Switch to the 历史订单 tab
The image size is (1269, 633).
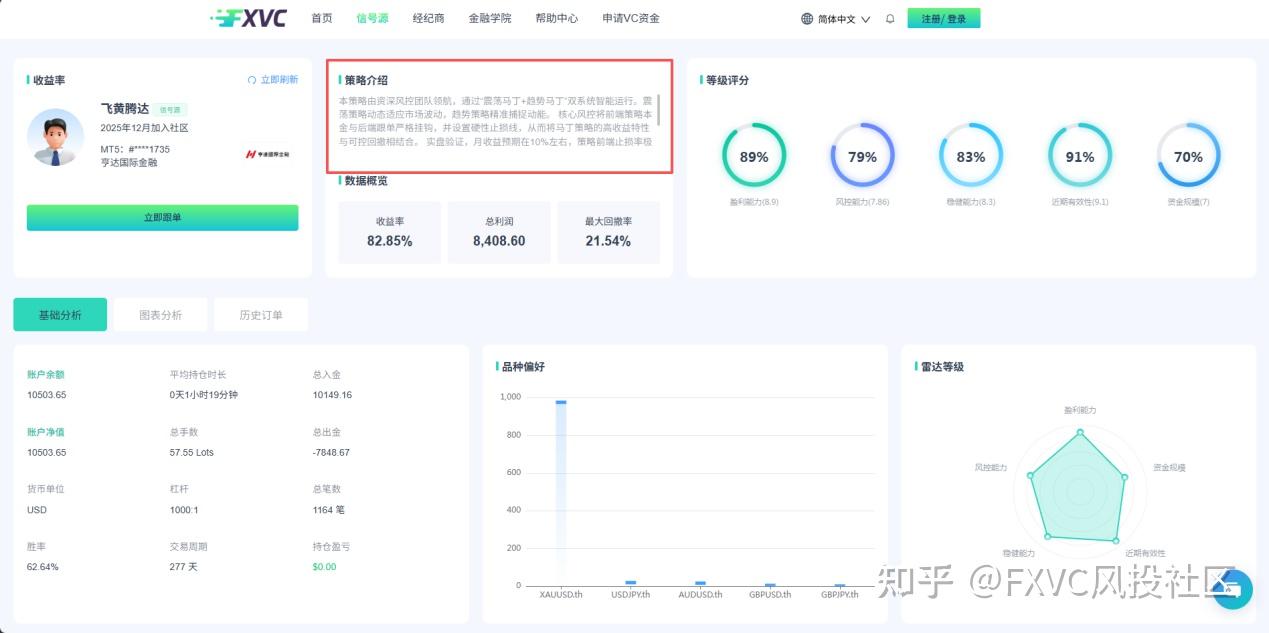(x=261, y=314)
